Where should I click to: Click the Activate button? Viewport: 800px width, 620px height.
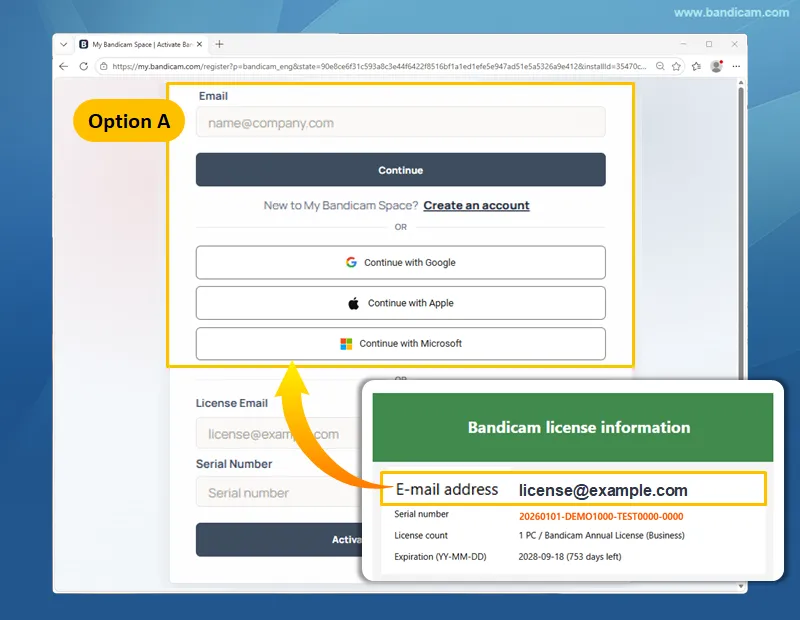point(279,539)
